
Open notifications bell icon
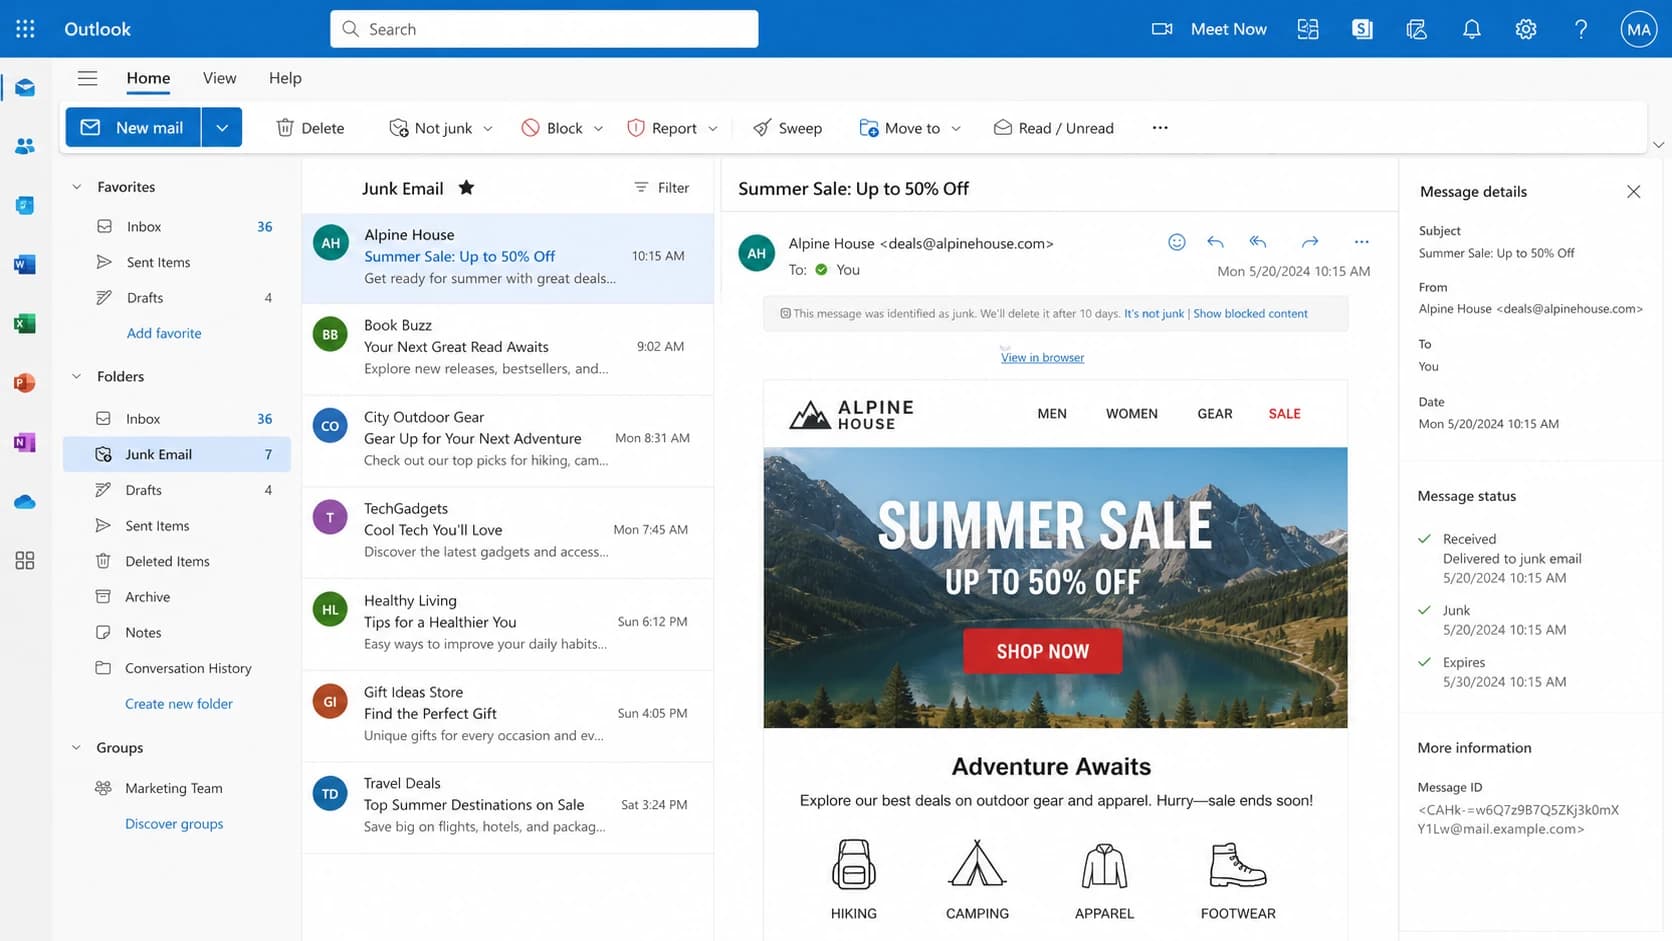1471,29
